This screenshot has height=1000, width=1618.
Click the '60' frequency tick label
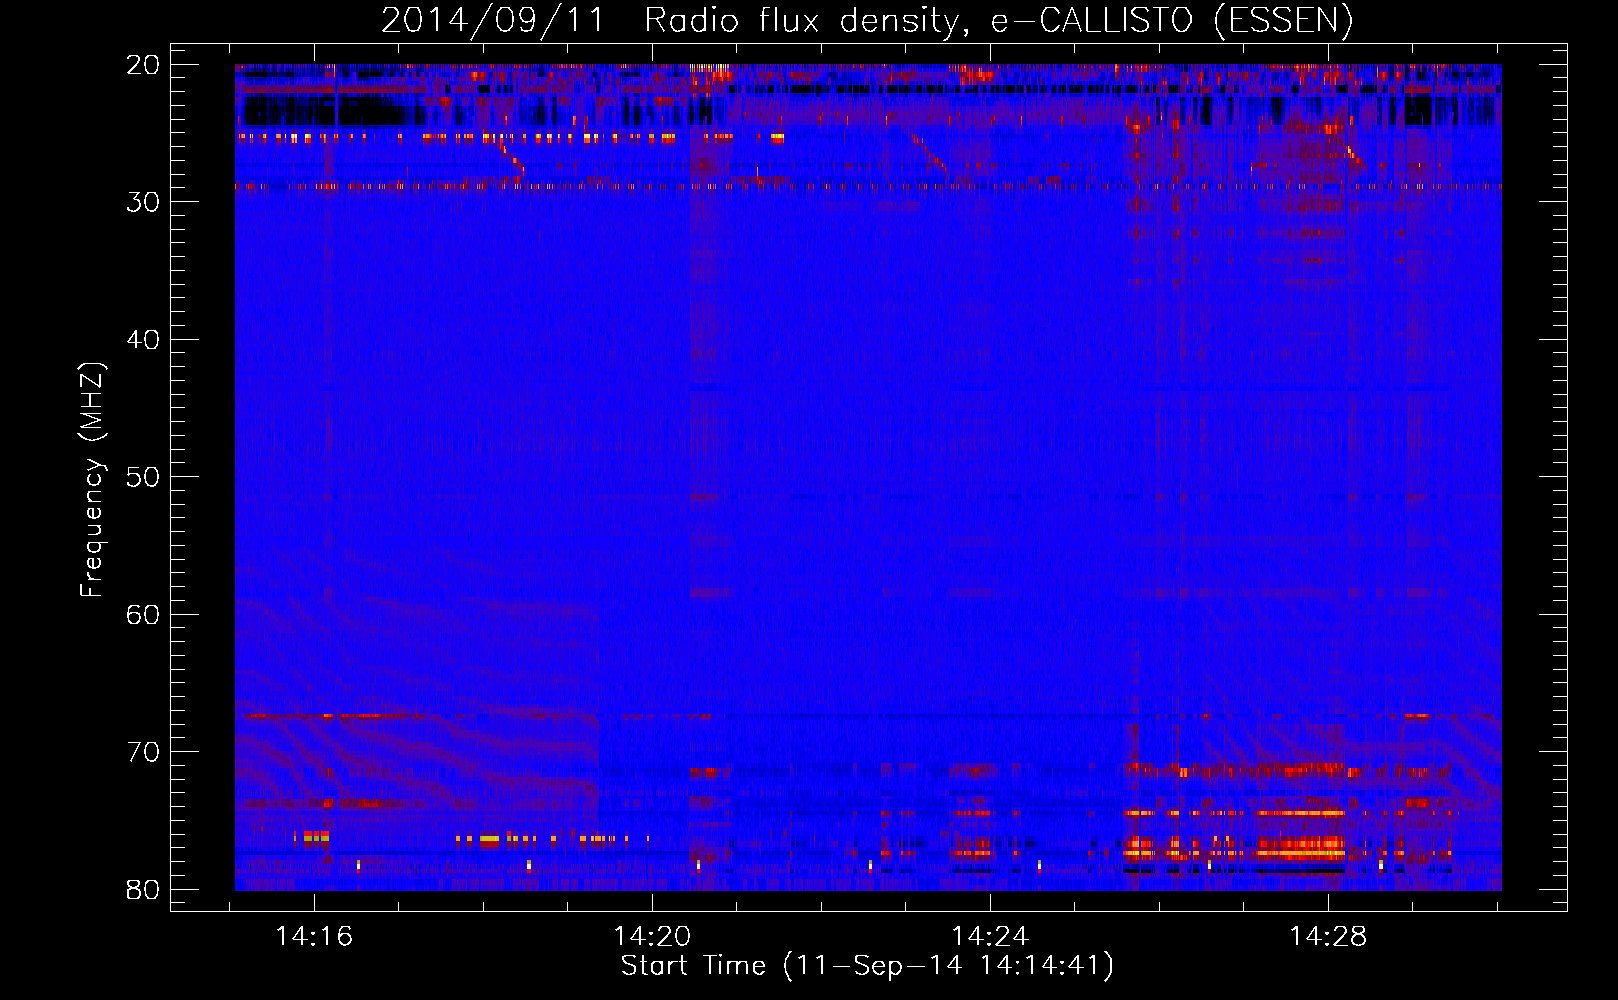pos(144,615)
